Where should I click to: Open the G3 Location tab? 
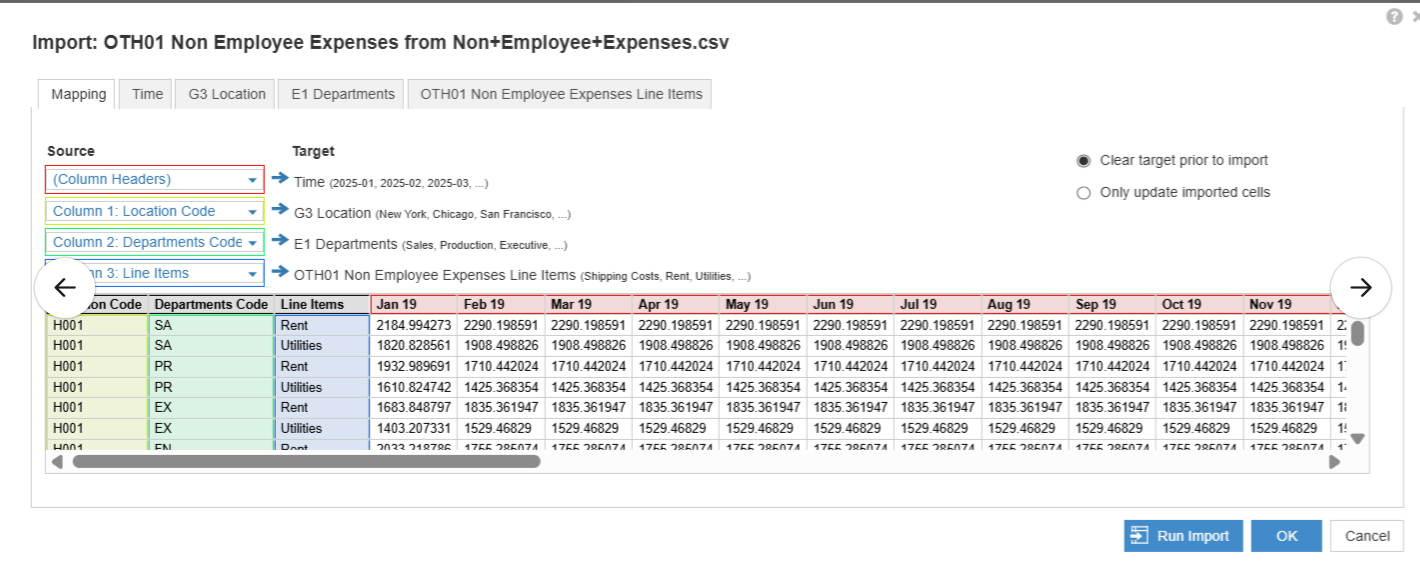tap(227, 94)
